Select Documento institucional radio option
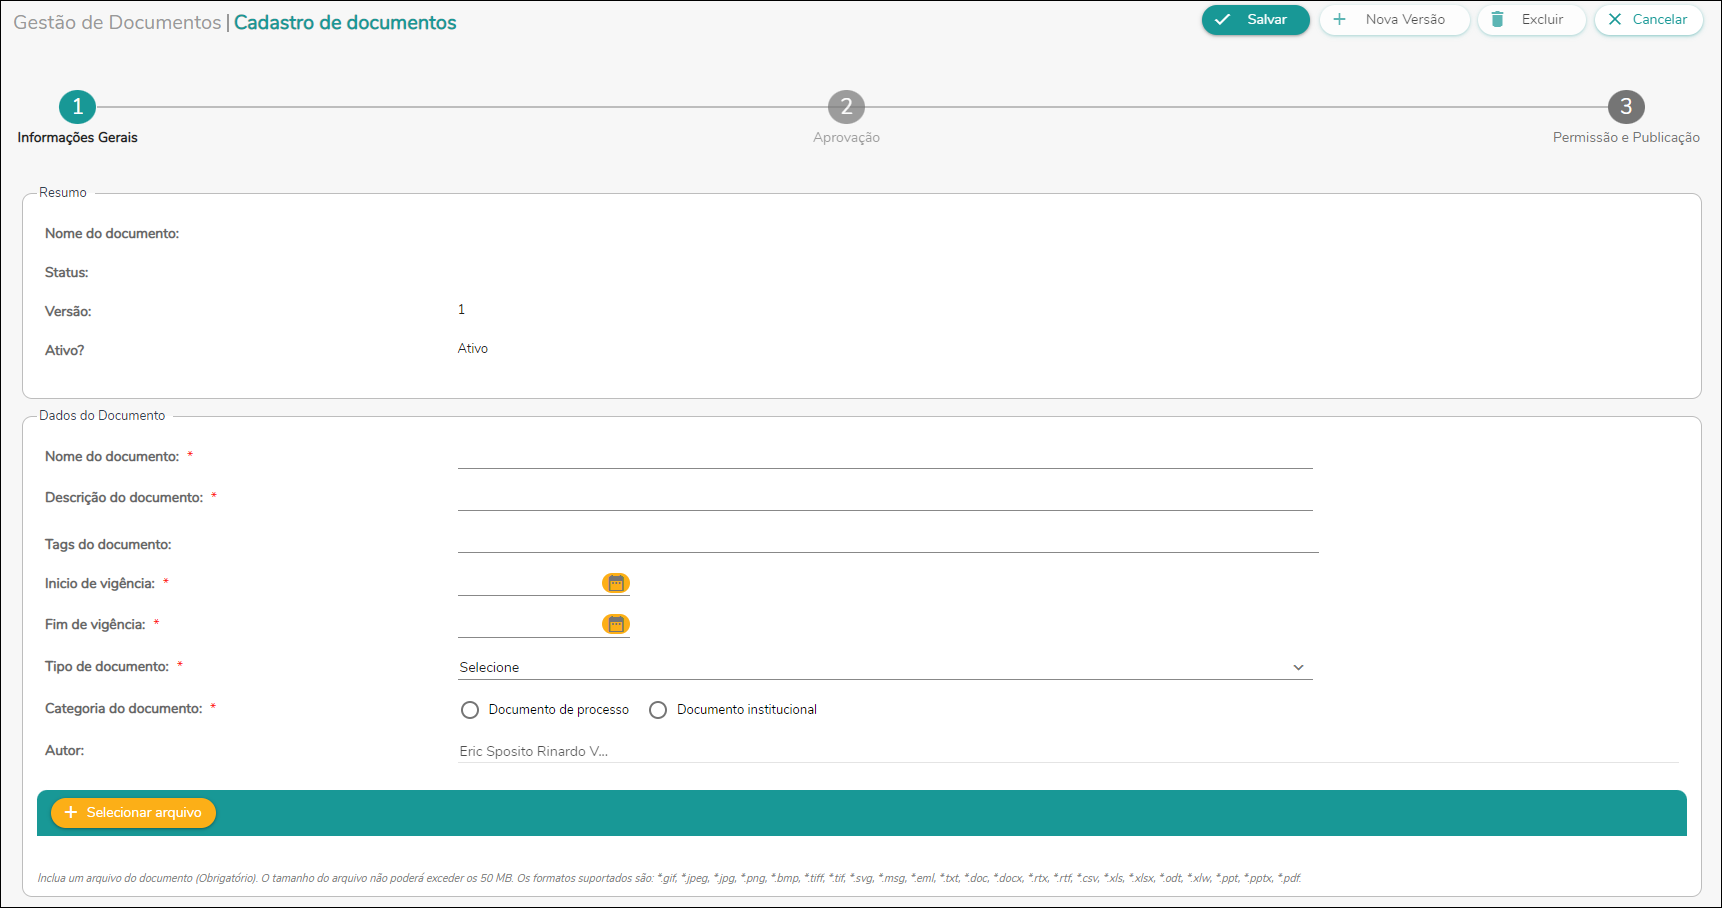1722x908 pixels. (x=658, y=710)
